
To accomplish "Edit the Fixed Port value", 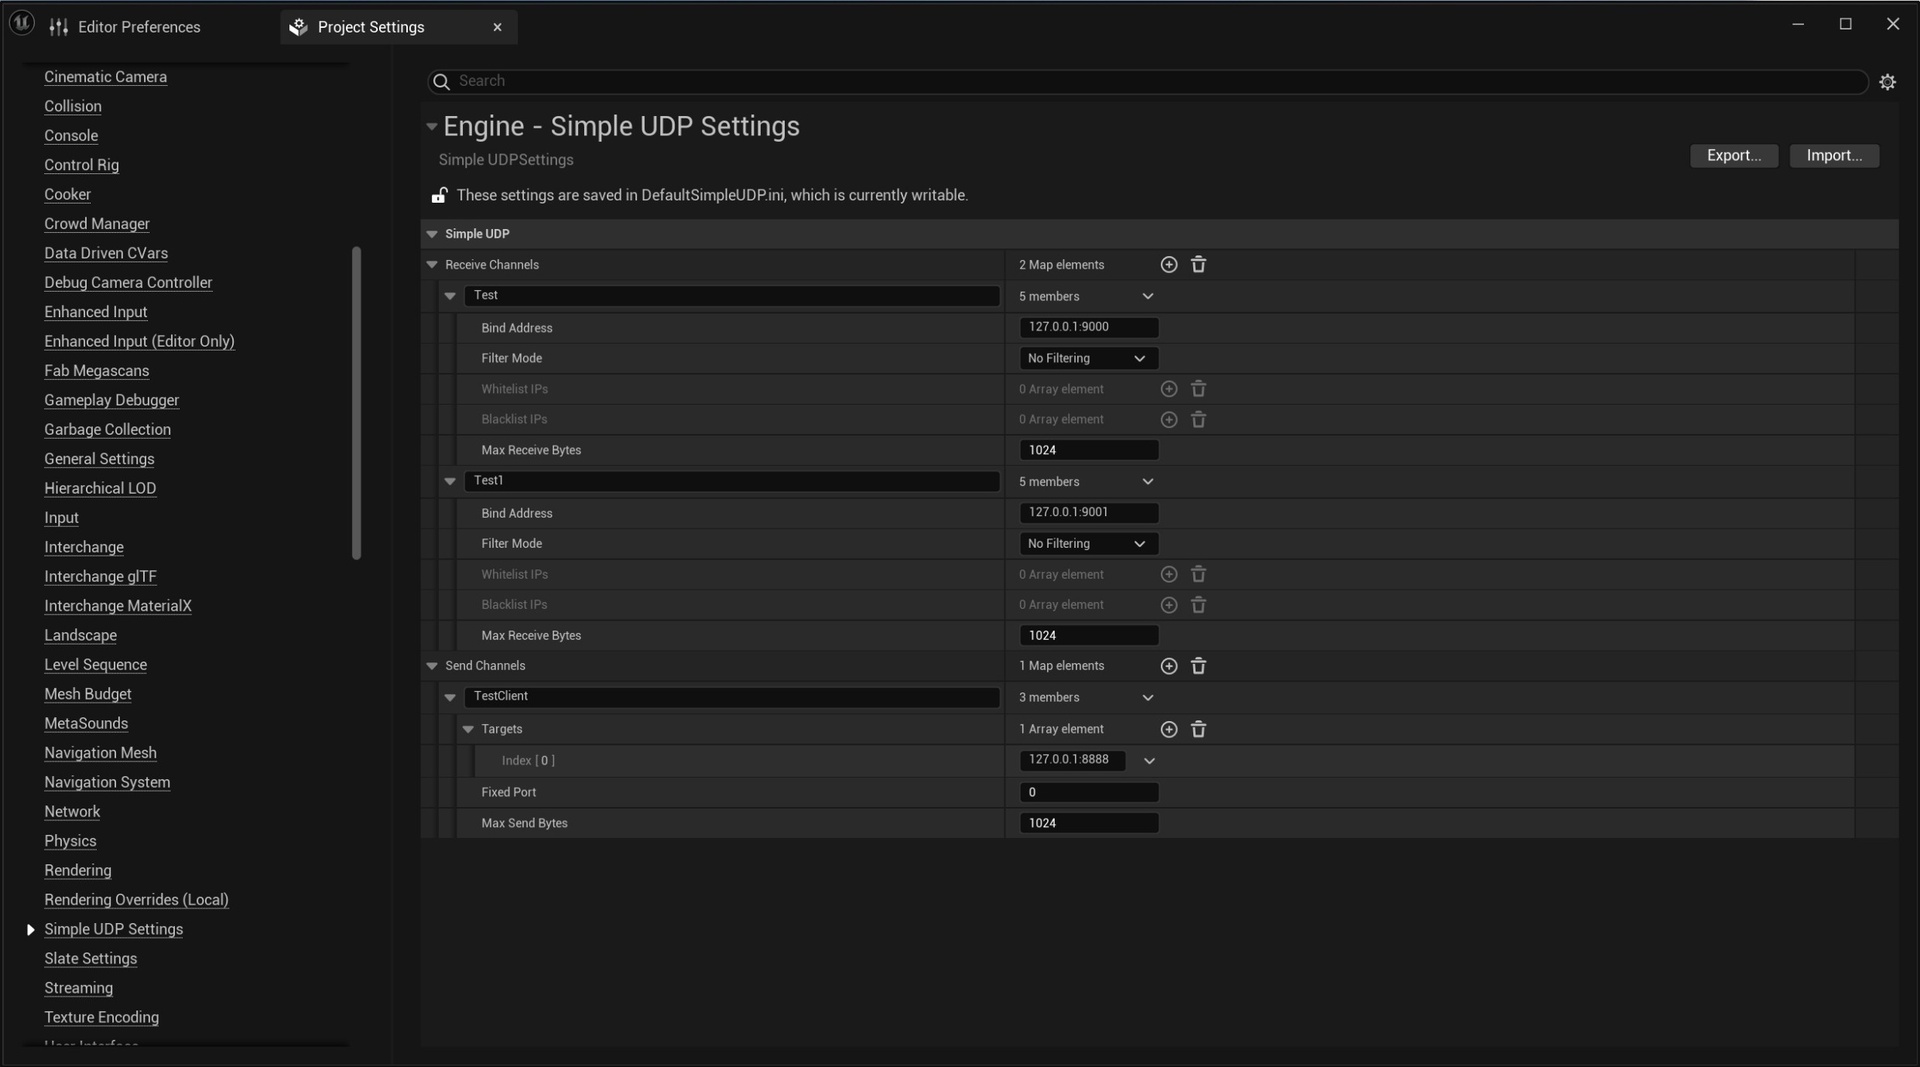I will click(1088, 793).
